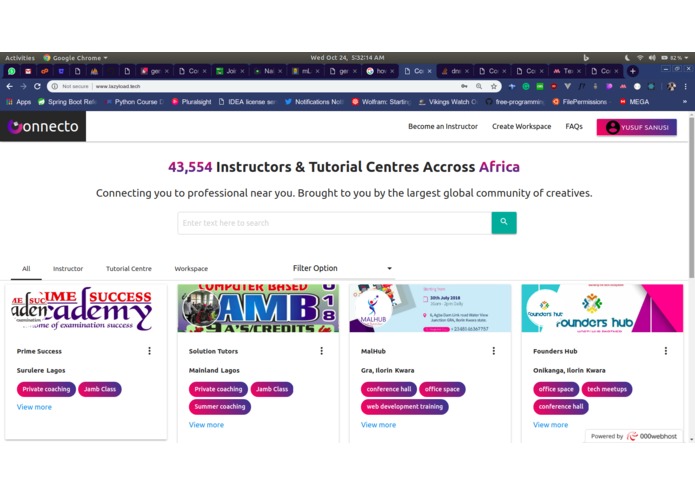Click Jamb Class tag on Solution Tutors

coord(272,389)
